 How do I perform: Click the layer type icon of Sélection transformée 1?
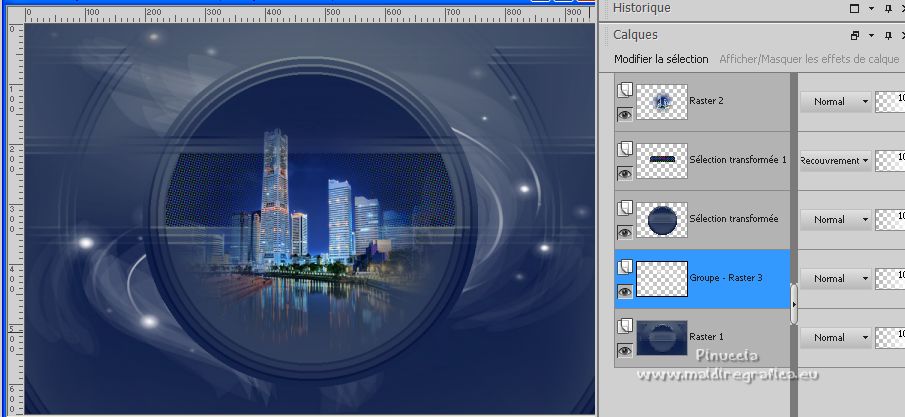624,150
